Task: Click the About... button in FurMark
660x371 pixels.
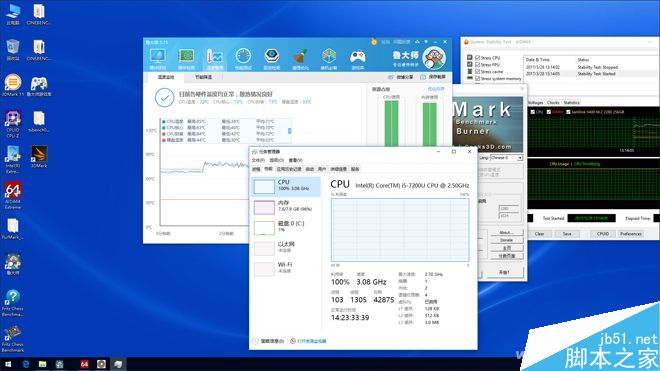Action: (x=506, y=232)
